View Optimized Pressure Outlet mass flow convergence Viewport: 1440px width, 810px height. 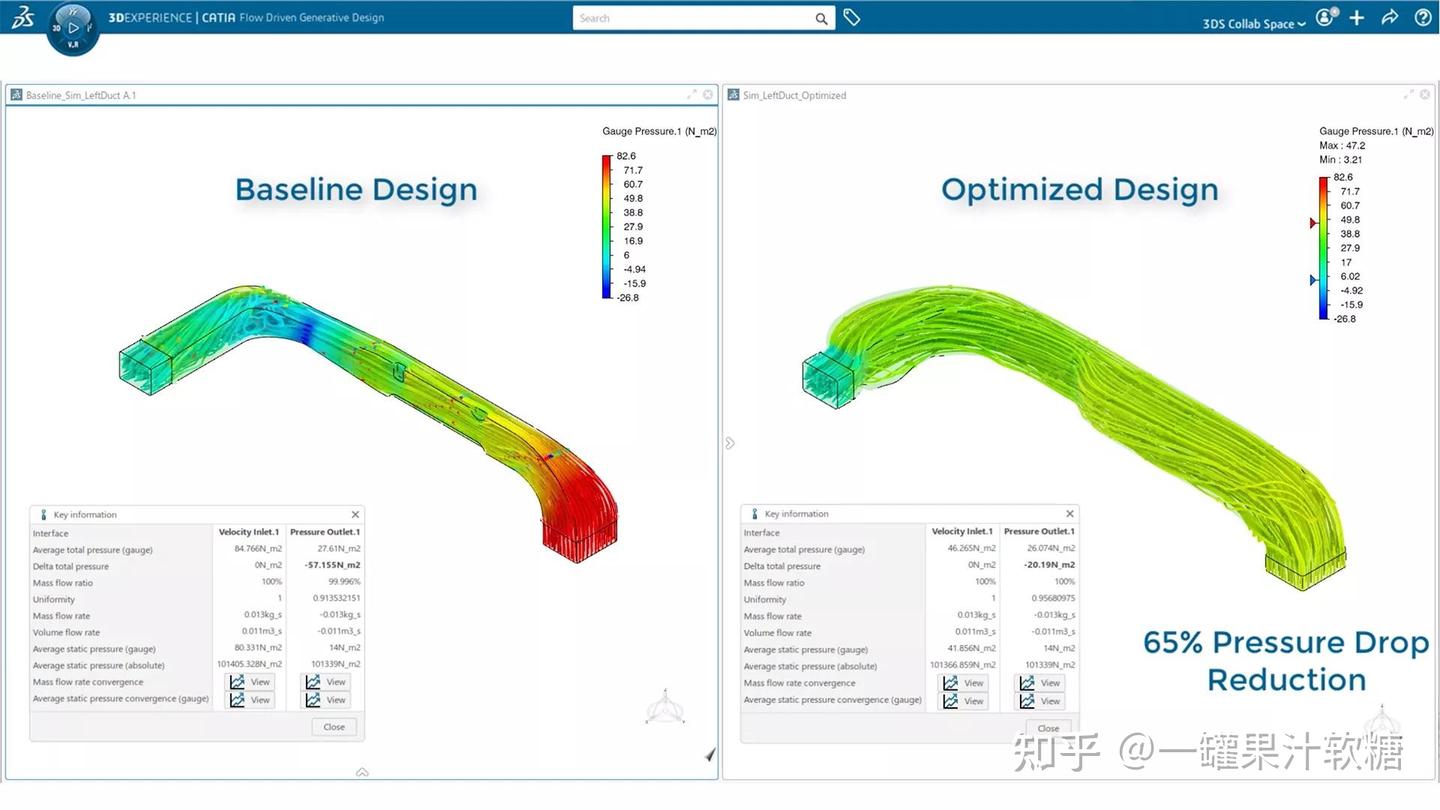coord(1039,683)
